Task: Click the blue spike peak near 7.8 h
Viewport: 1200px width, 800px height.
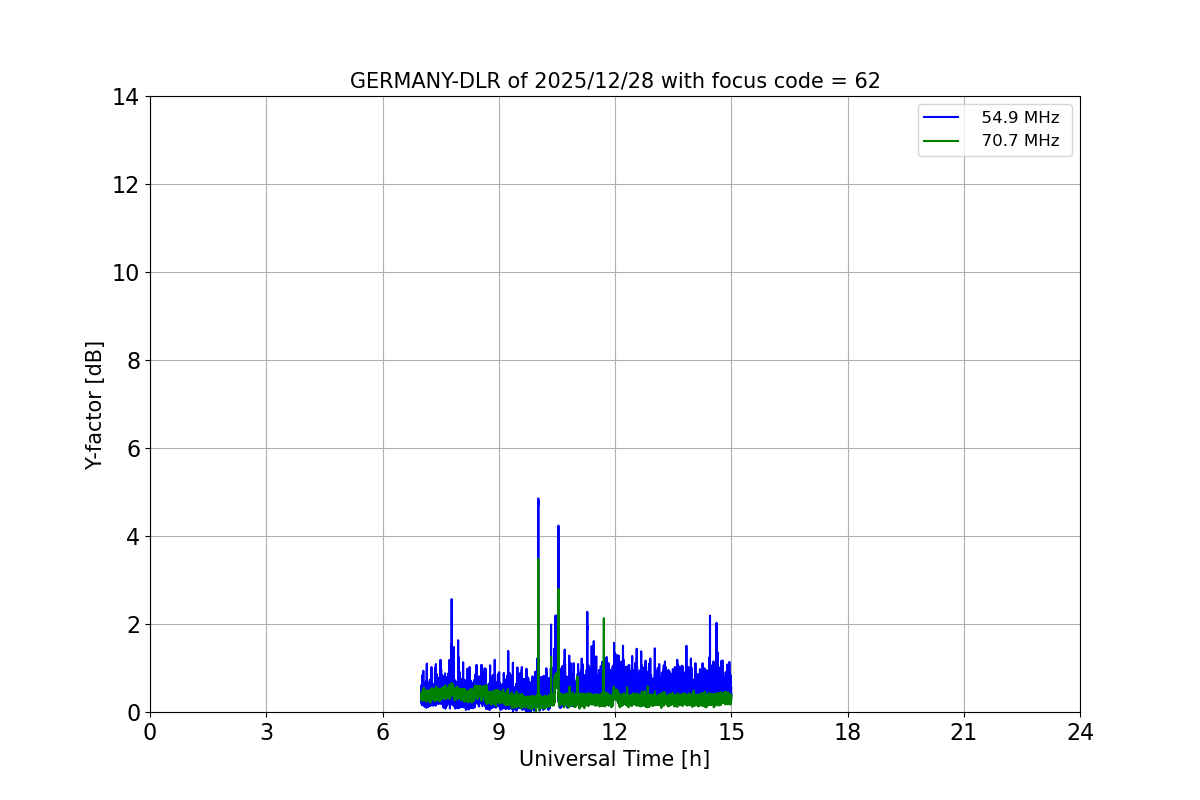Action: (x=451, y=600)
